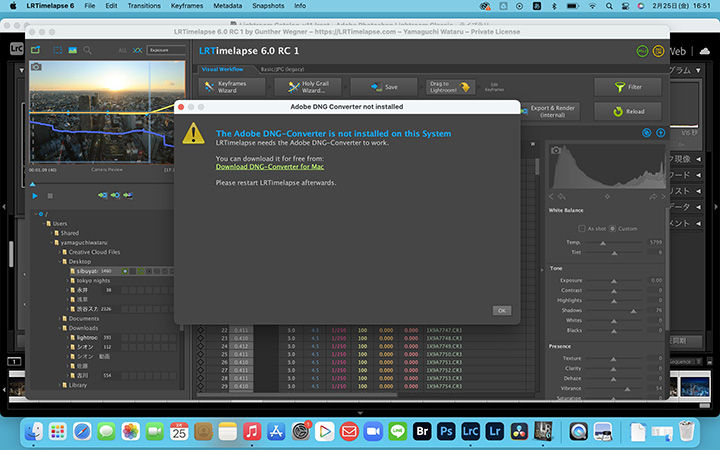
Task: Click the camera icon on the histogram
Action: click(x=556, y=150)
